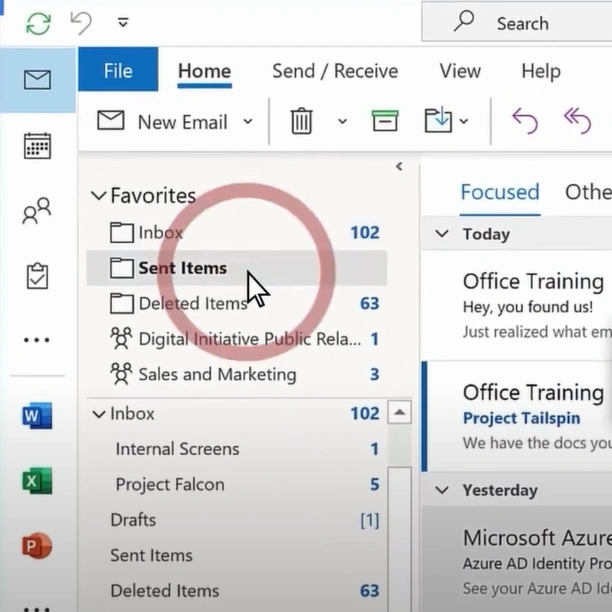Click the group icon next to Sales and Marketing
612x612 pixels.
[x=121, y=374]
